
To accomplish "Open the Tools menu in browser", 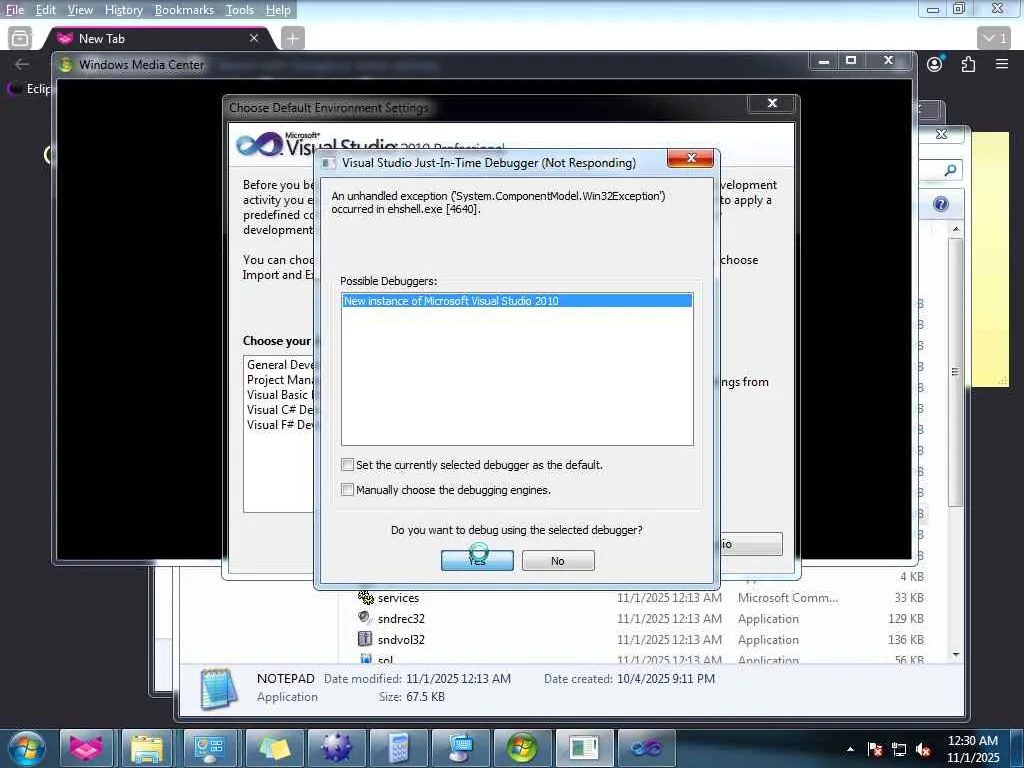I will (240, 10).
